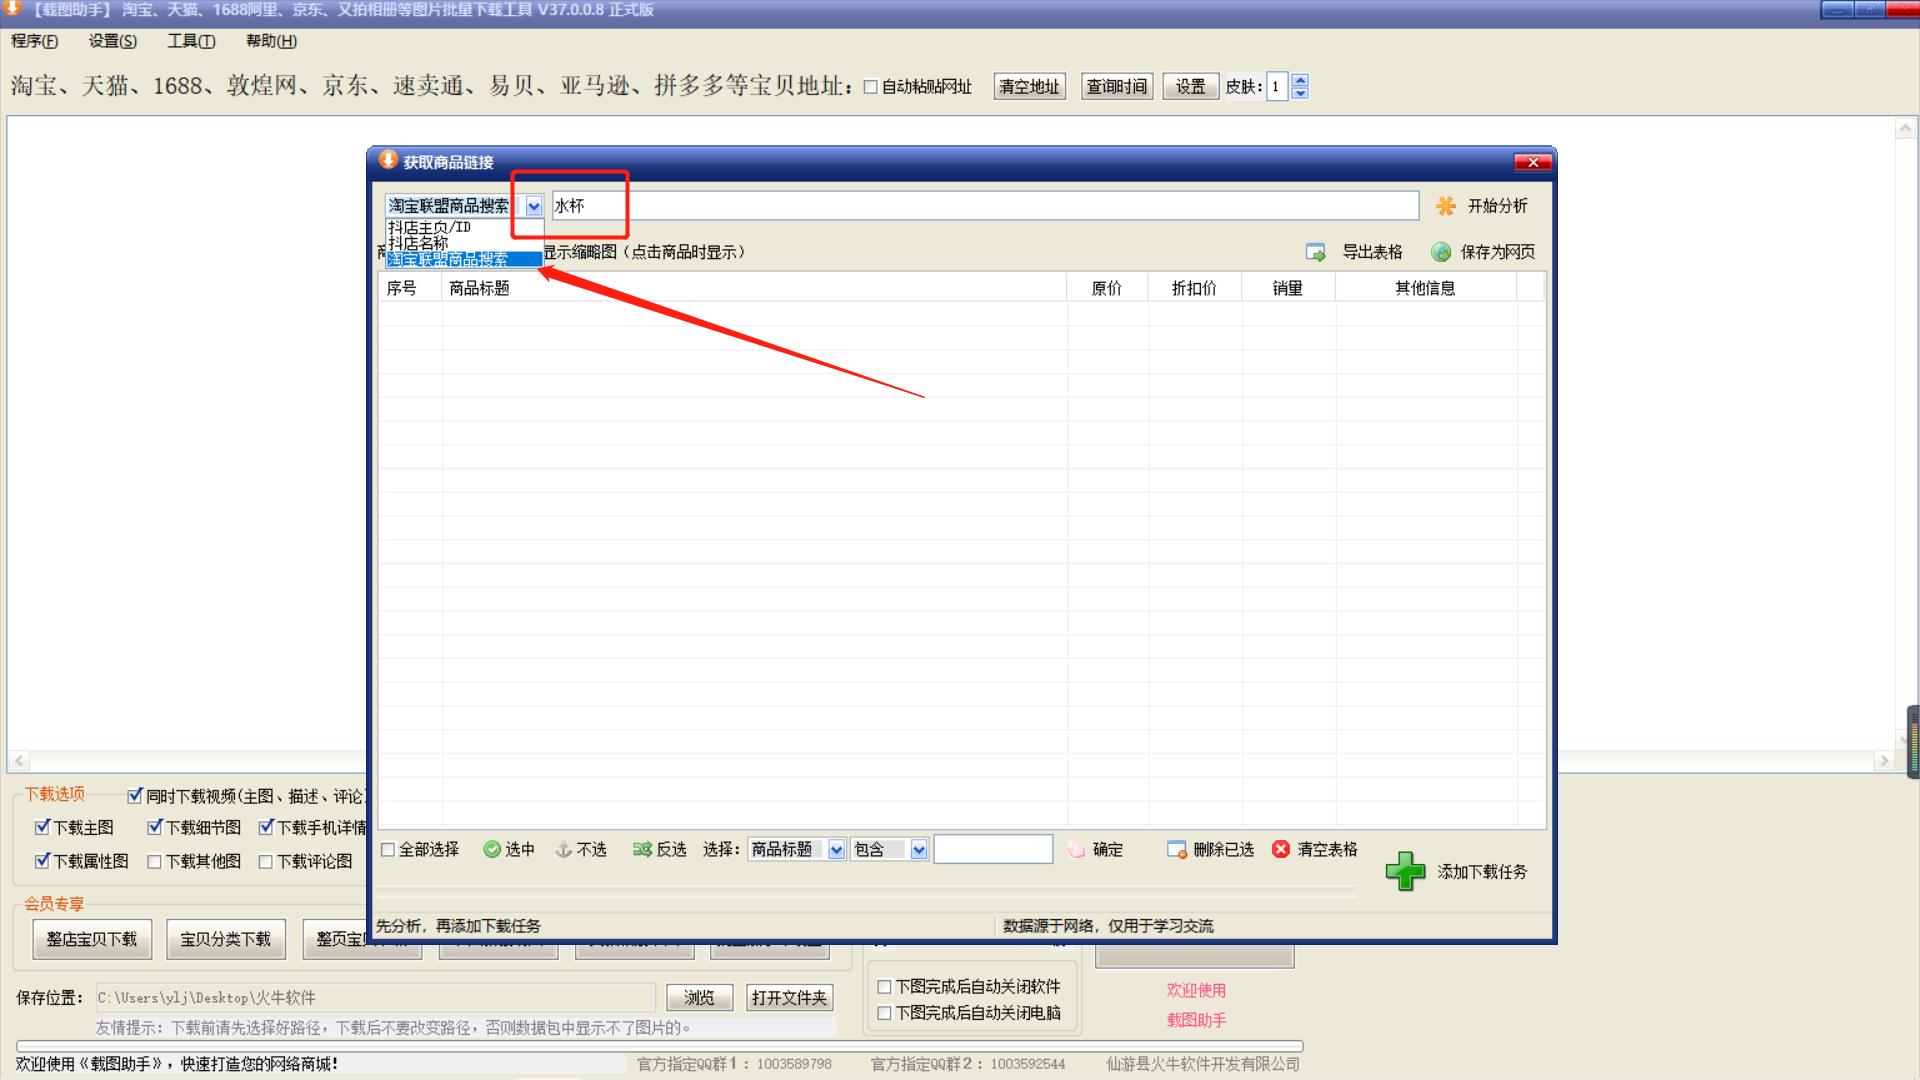The image size is (1920, 1080).
Task: Click the green plus 添加下载任务 icon
Action: coord(1405,871)
